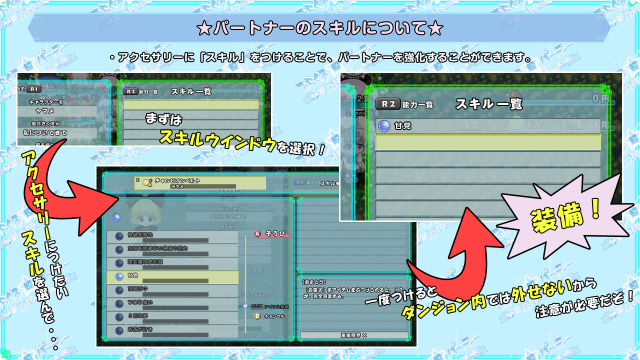Click the glowing blue orb beside character portrait
The image size is (640, 360).
[116, 218]
